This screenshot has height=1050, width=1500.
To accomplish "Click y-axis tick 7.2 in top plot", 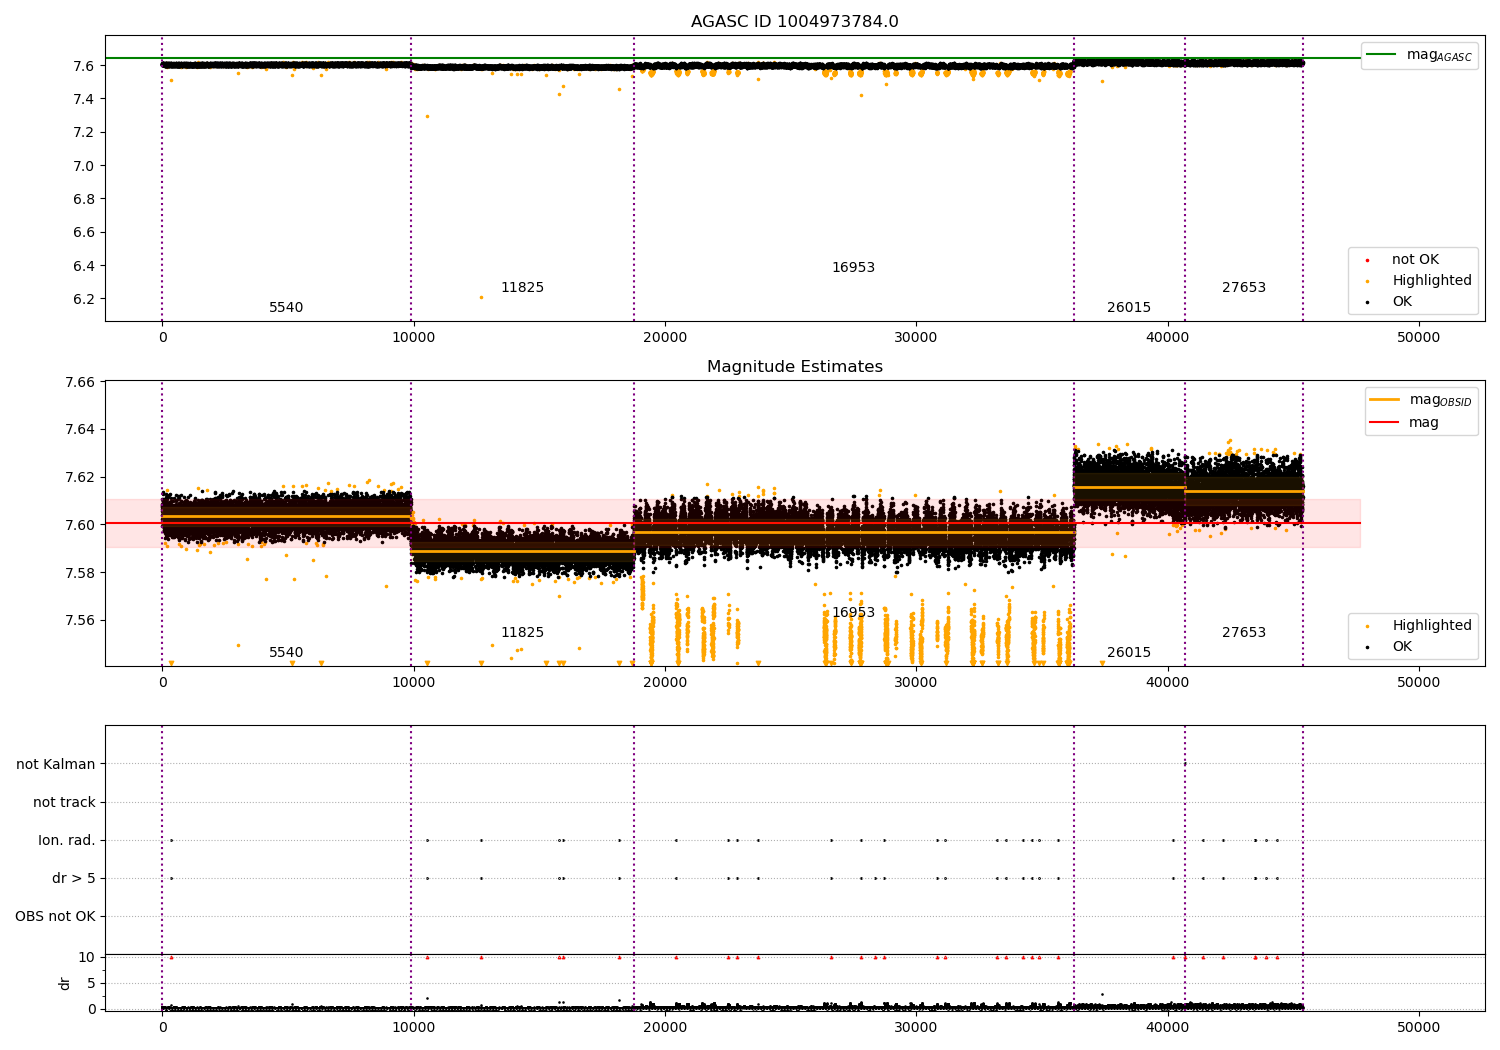I will [x=83, y=132].
